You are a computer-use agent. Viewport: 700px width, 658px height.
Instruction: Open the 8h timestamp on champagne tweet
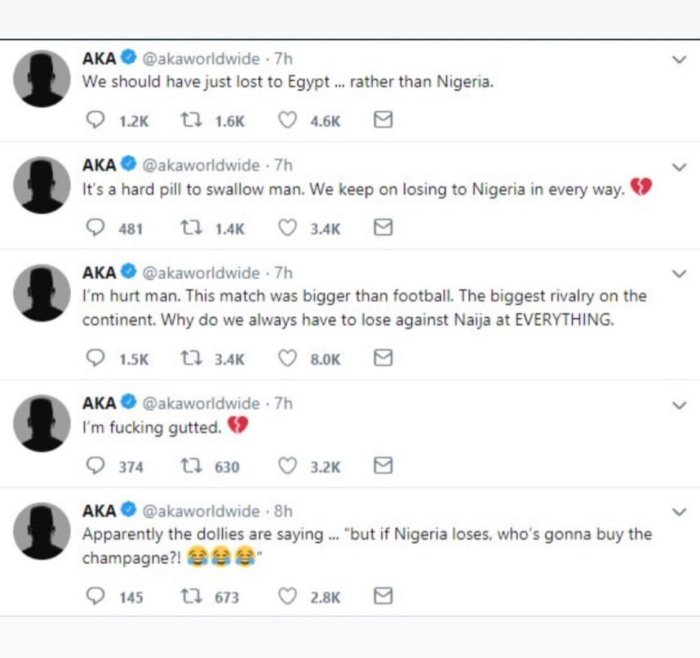pos(283,511)
